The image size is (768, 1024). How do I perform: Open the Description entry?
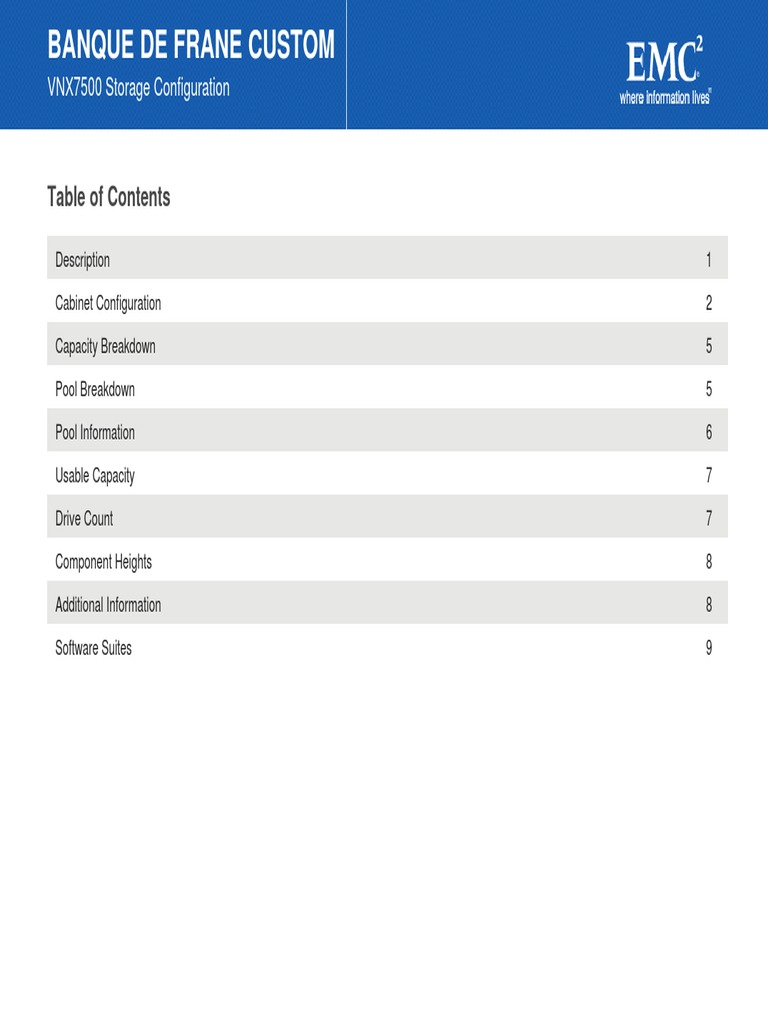pos(387,257)
